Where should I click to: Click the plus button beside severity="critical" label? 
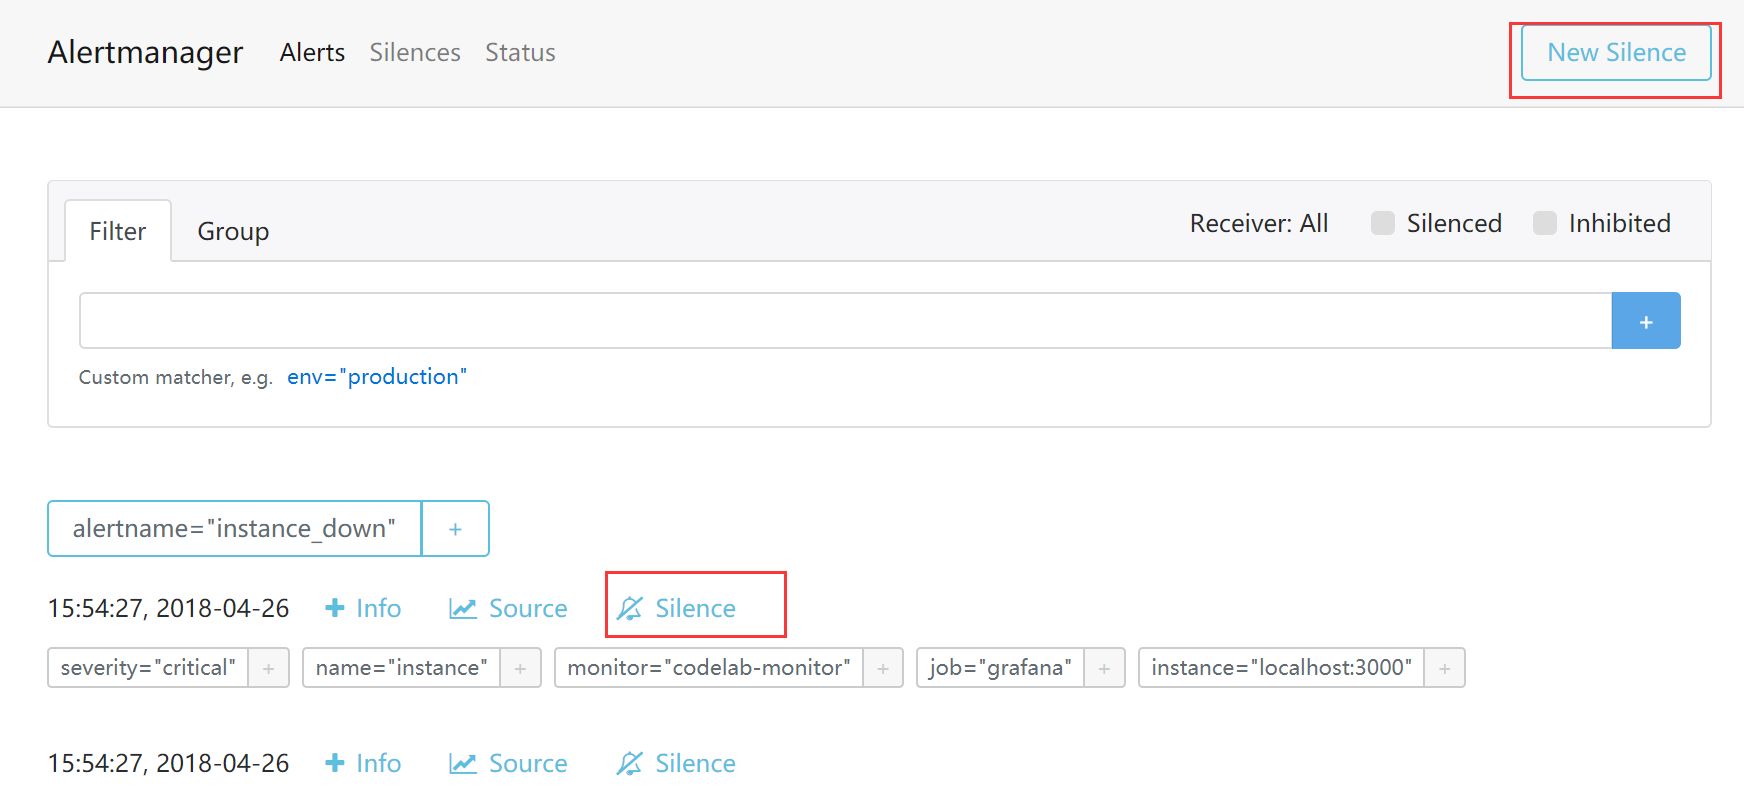[268, 668]
